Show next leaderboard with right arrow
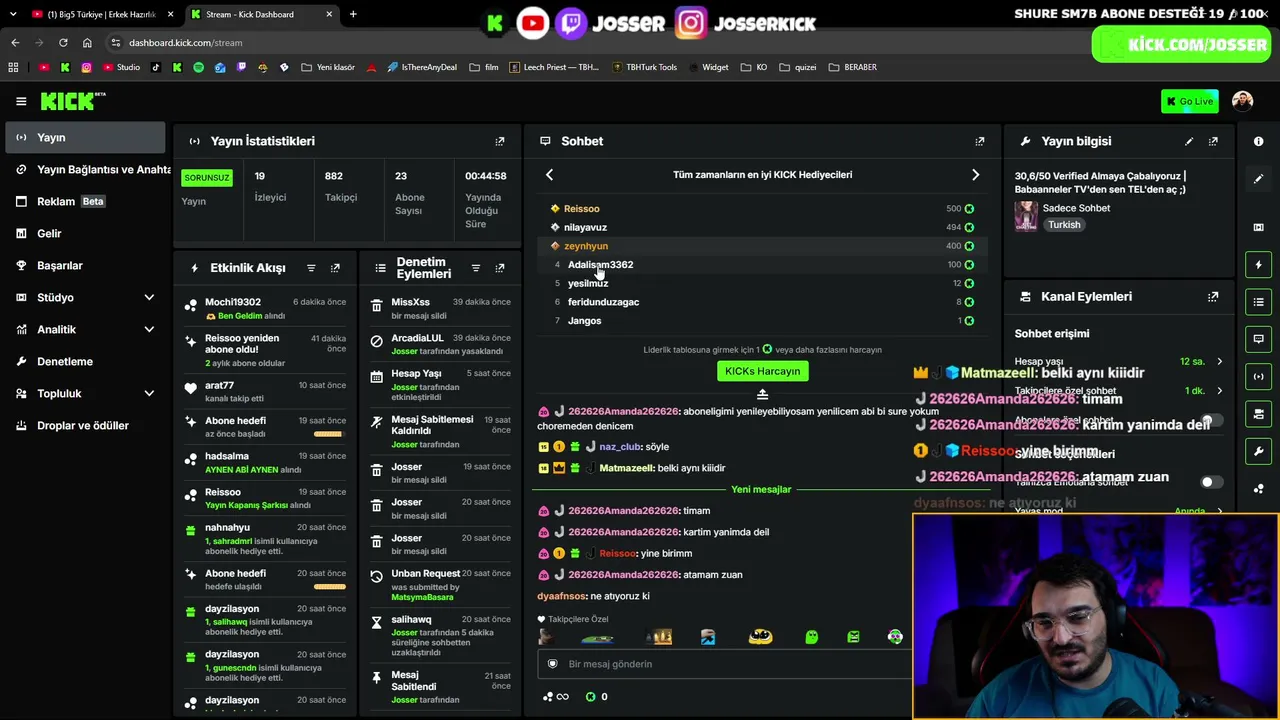1280x720 pixels. 976,175
